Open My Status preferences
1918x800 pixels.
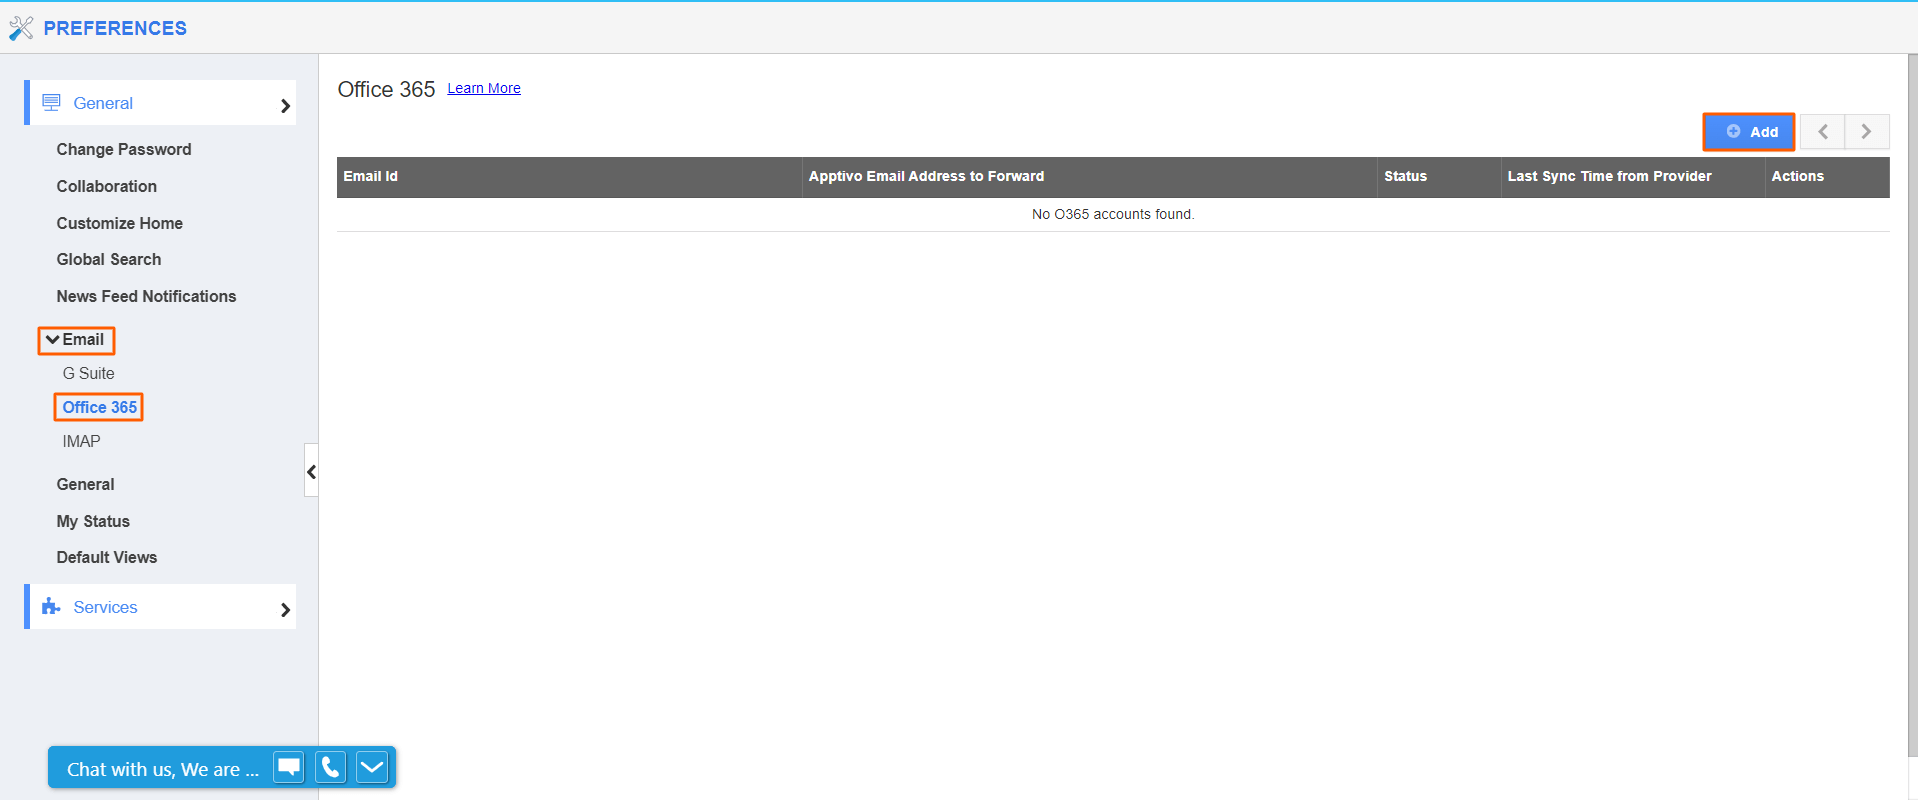point(93,521)
